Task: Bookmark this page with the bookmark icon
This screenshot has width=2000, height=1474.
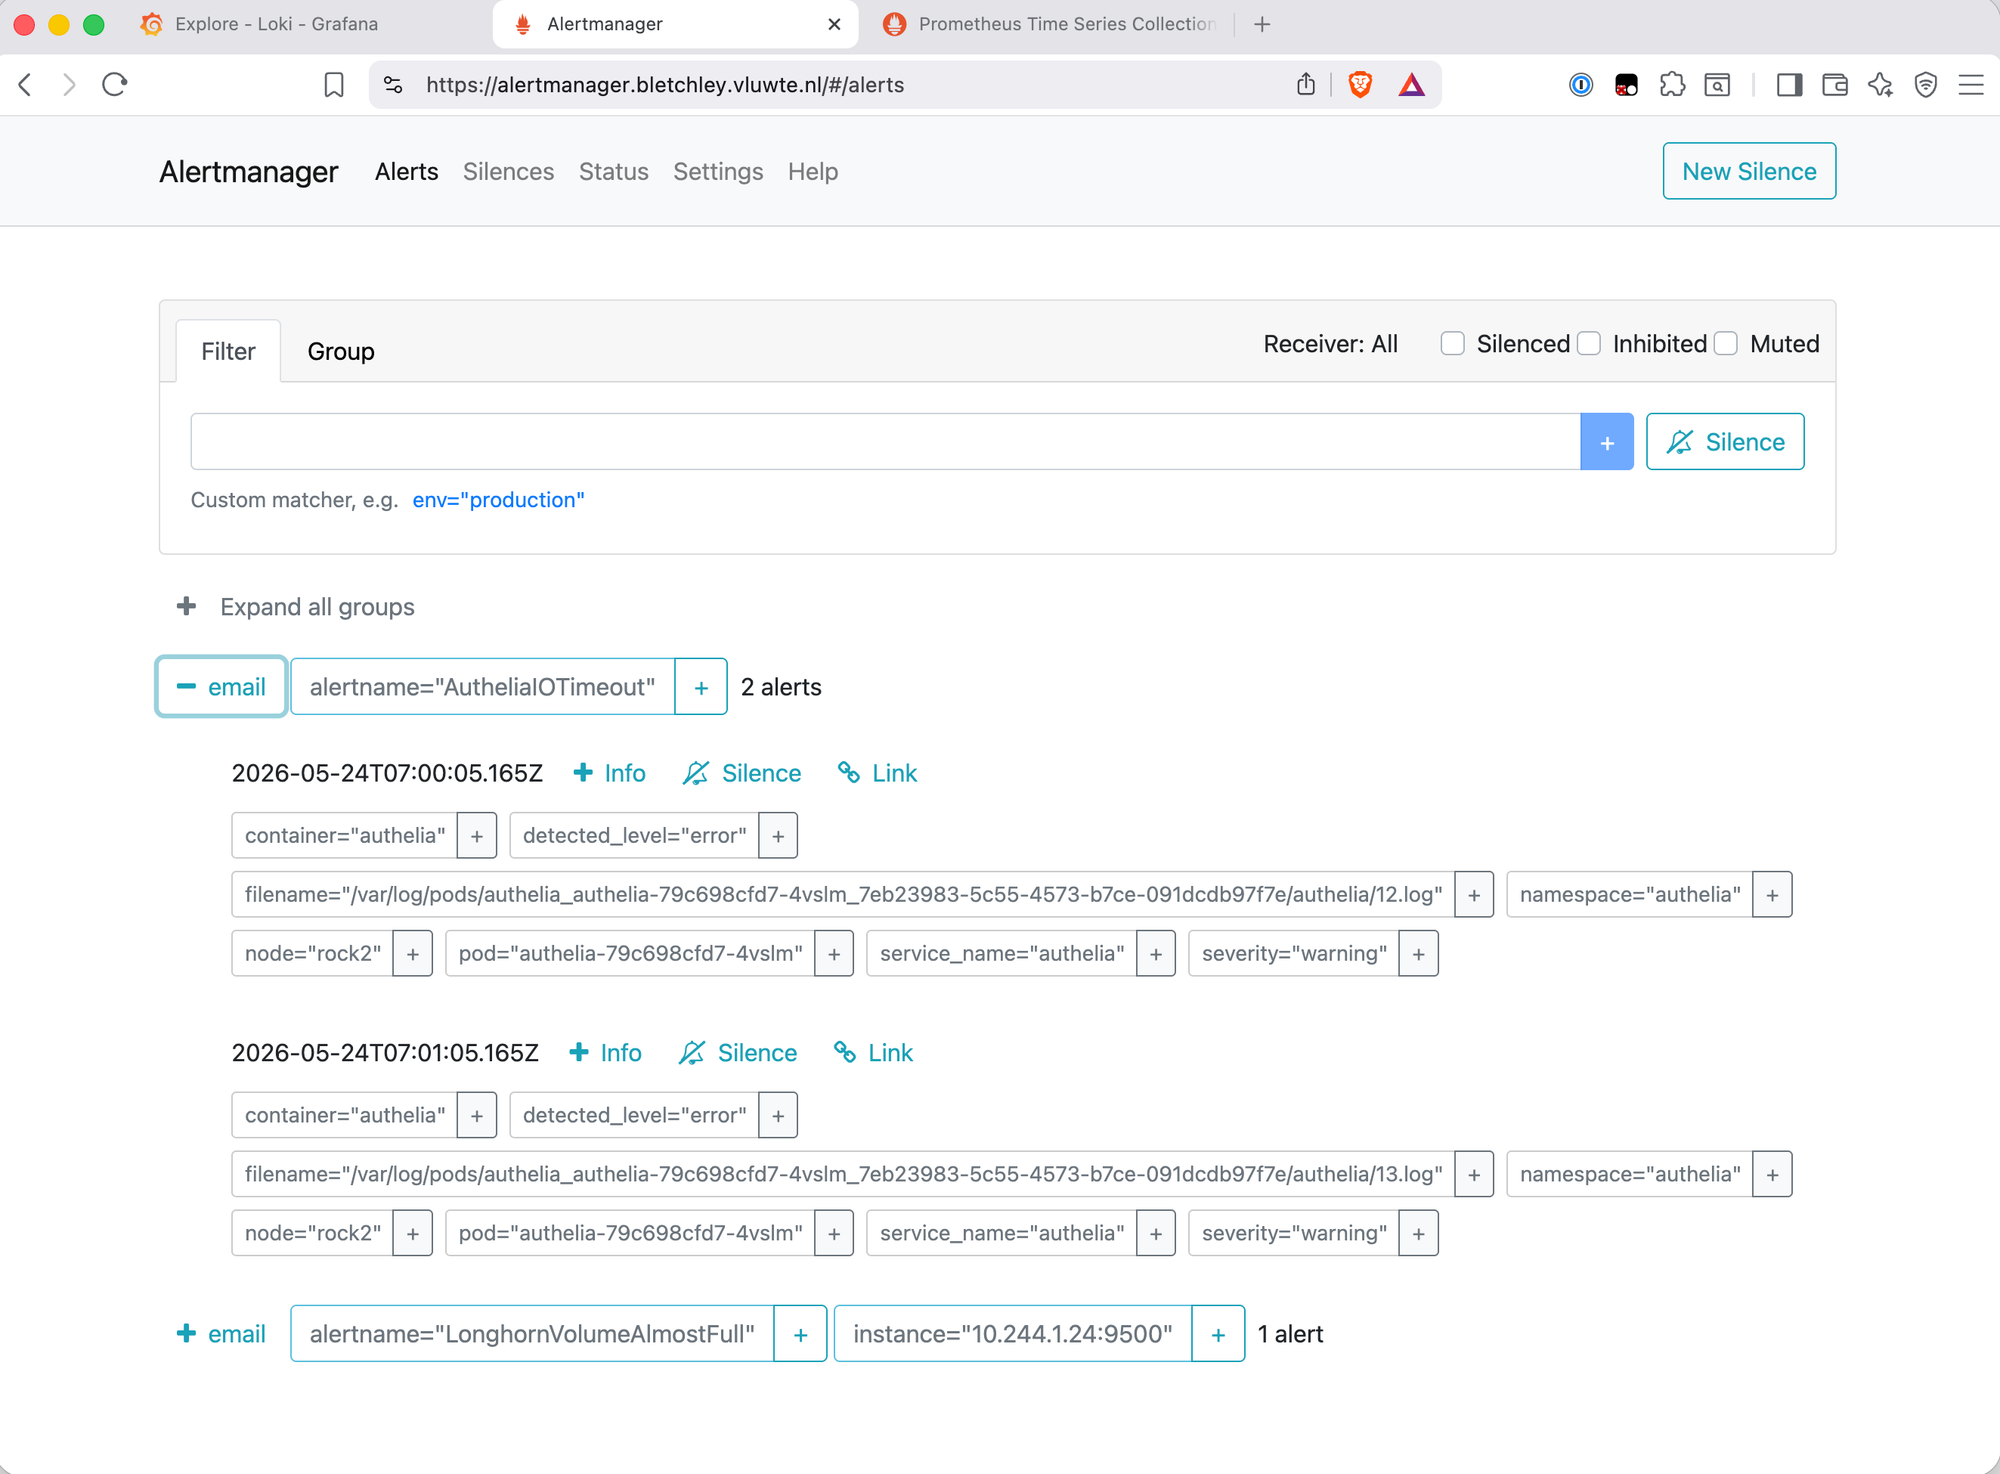Action: click(334, 85)
